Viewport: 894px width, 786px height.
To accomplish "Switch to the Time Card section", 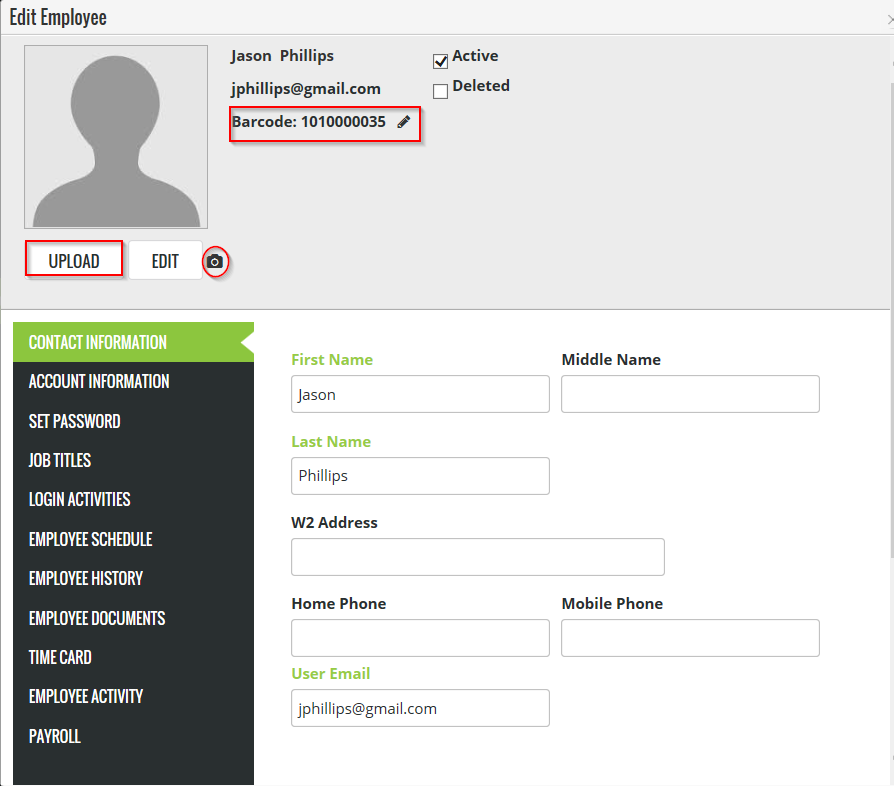I will point(60,657).
